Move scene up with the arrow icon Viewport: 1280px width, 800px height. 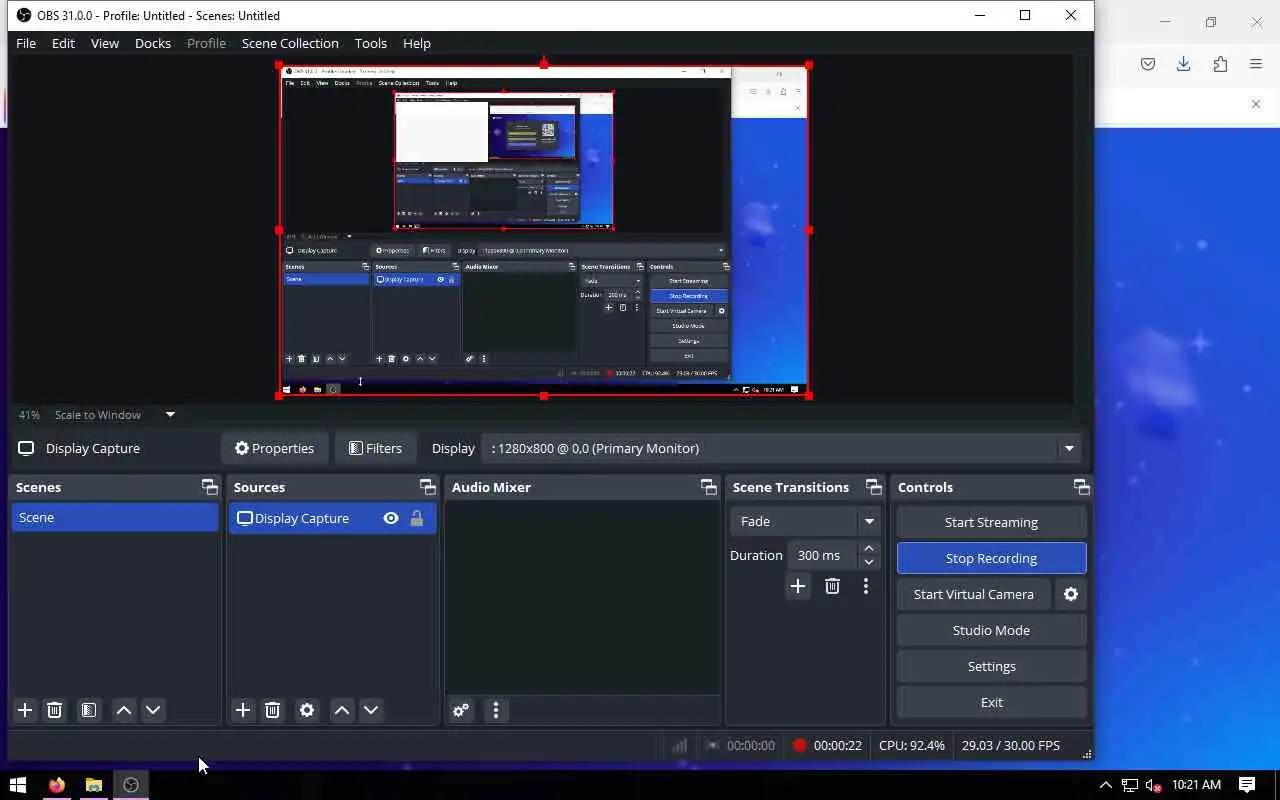click(124, 710)
